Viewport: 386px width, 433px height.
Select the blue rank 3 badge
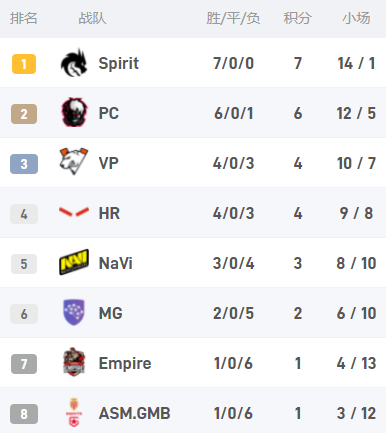click(x=24, y=164)
